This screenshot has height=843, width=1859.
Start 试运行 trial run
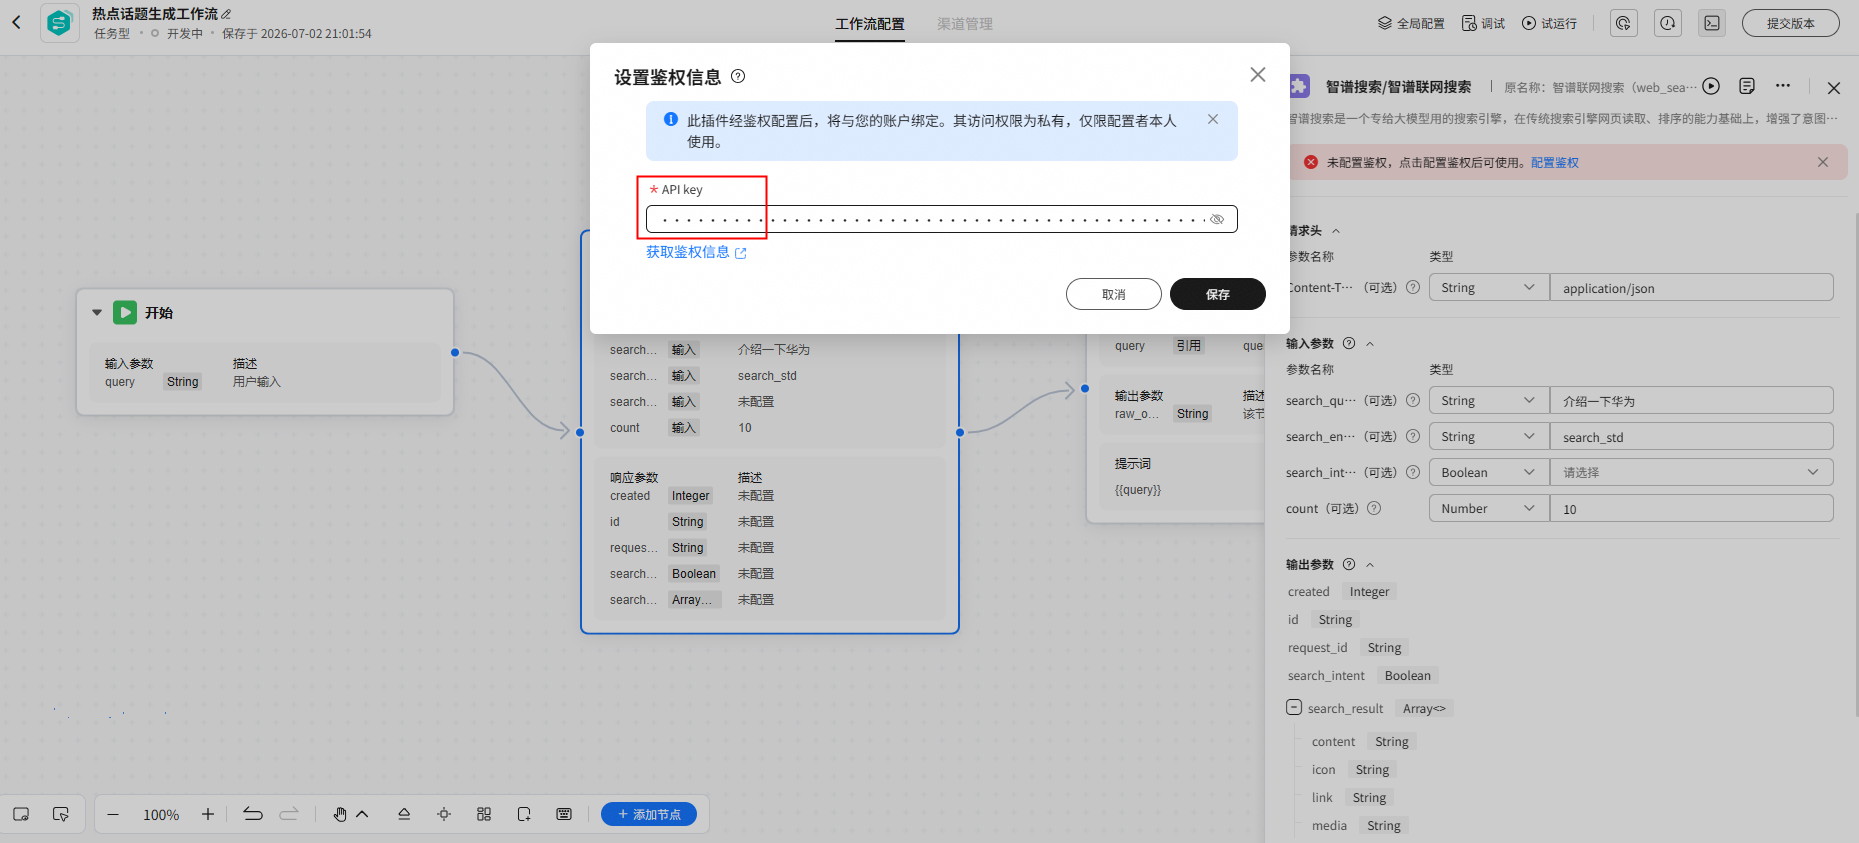(1549, 23)
